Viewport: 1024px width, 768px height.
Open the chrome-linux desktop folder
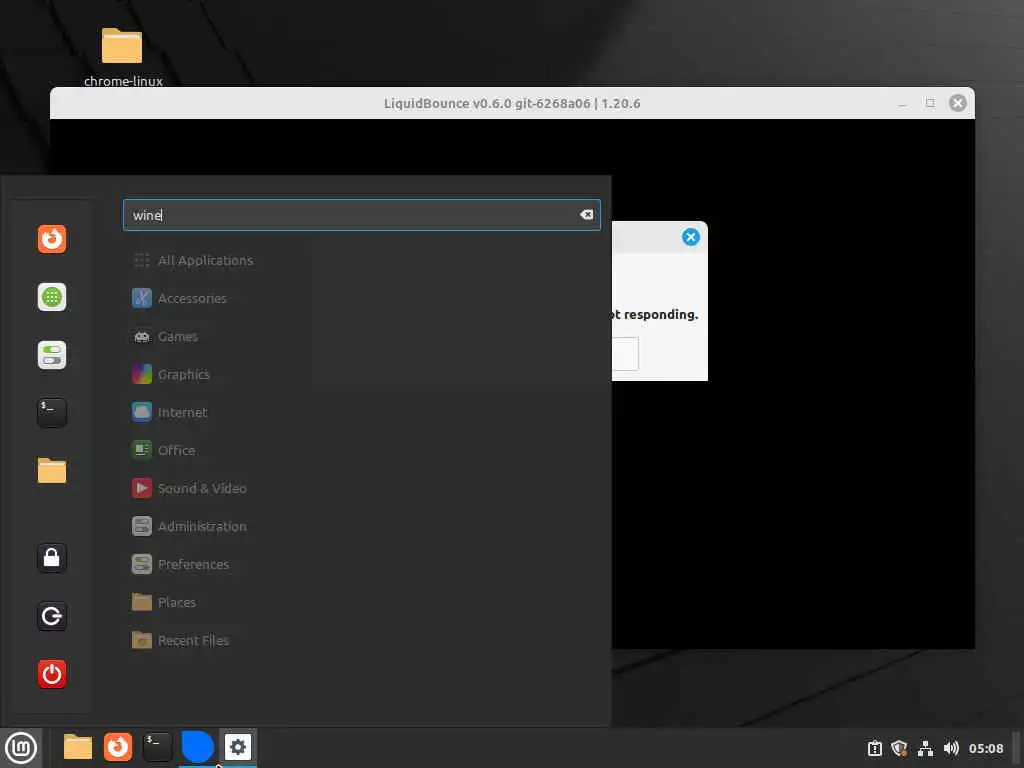(122, 57)
